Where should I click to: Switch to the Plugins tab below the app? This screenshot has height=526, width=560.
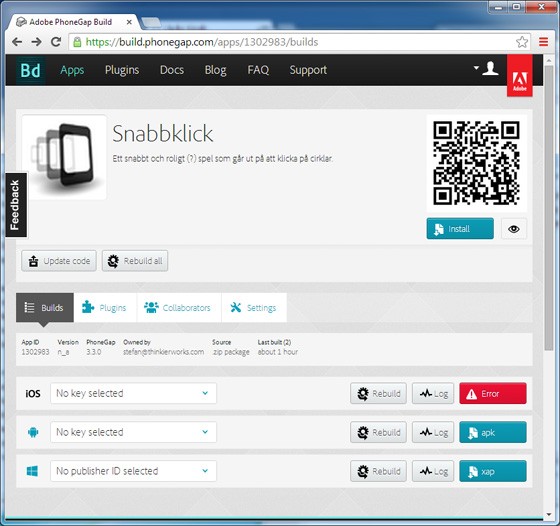(105, 307)
